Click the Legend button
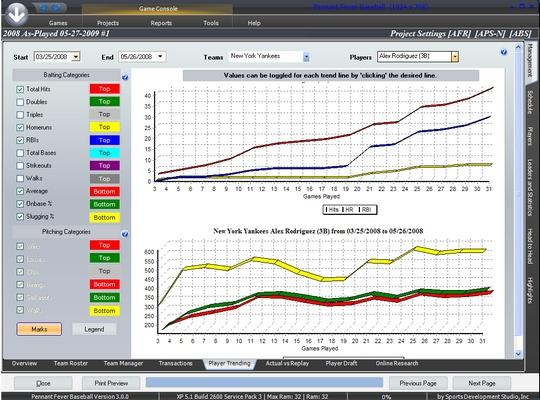This screenshot has height=400, width=540. pos(94,329)
